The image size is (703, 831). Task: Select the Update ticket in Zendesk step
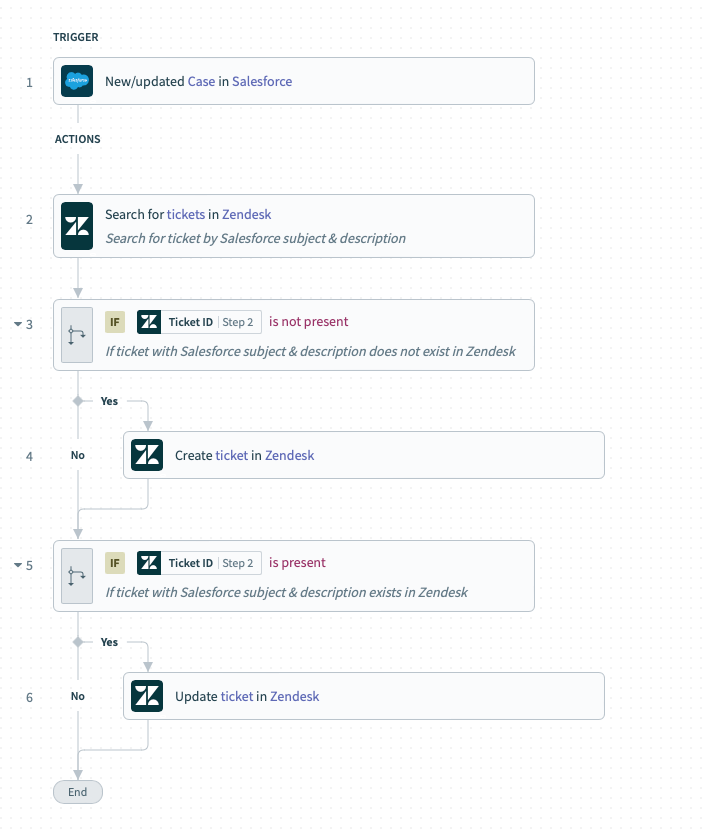tap(364, 696)
